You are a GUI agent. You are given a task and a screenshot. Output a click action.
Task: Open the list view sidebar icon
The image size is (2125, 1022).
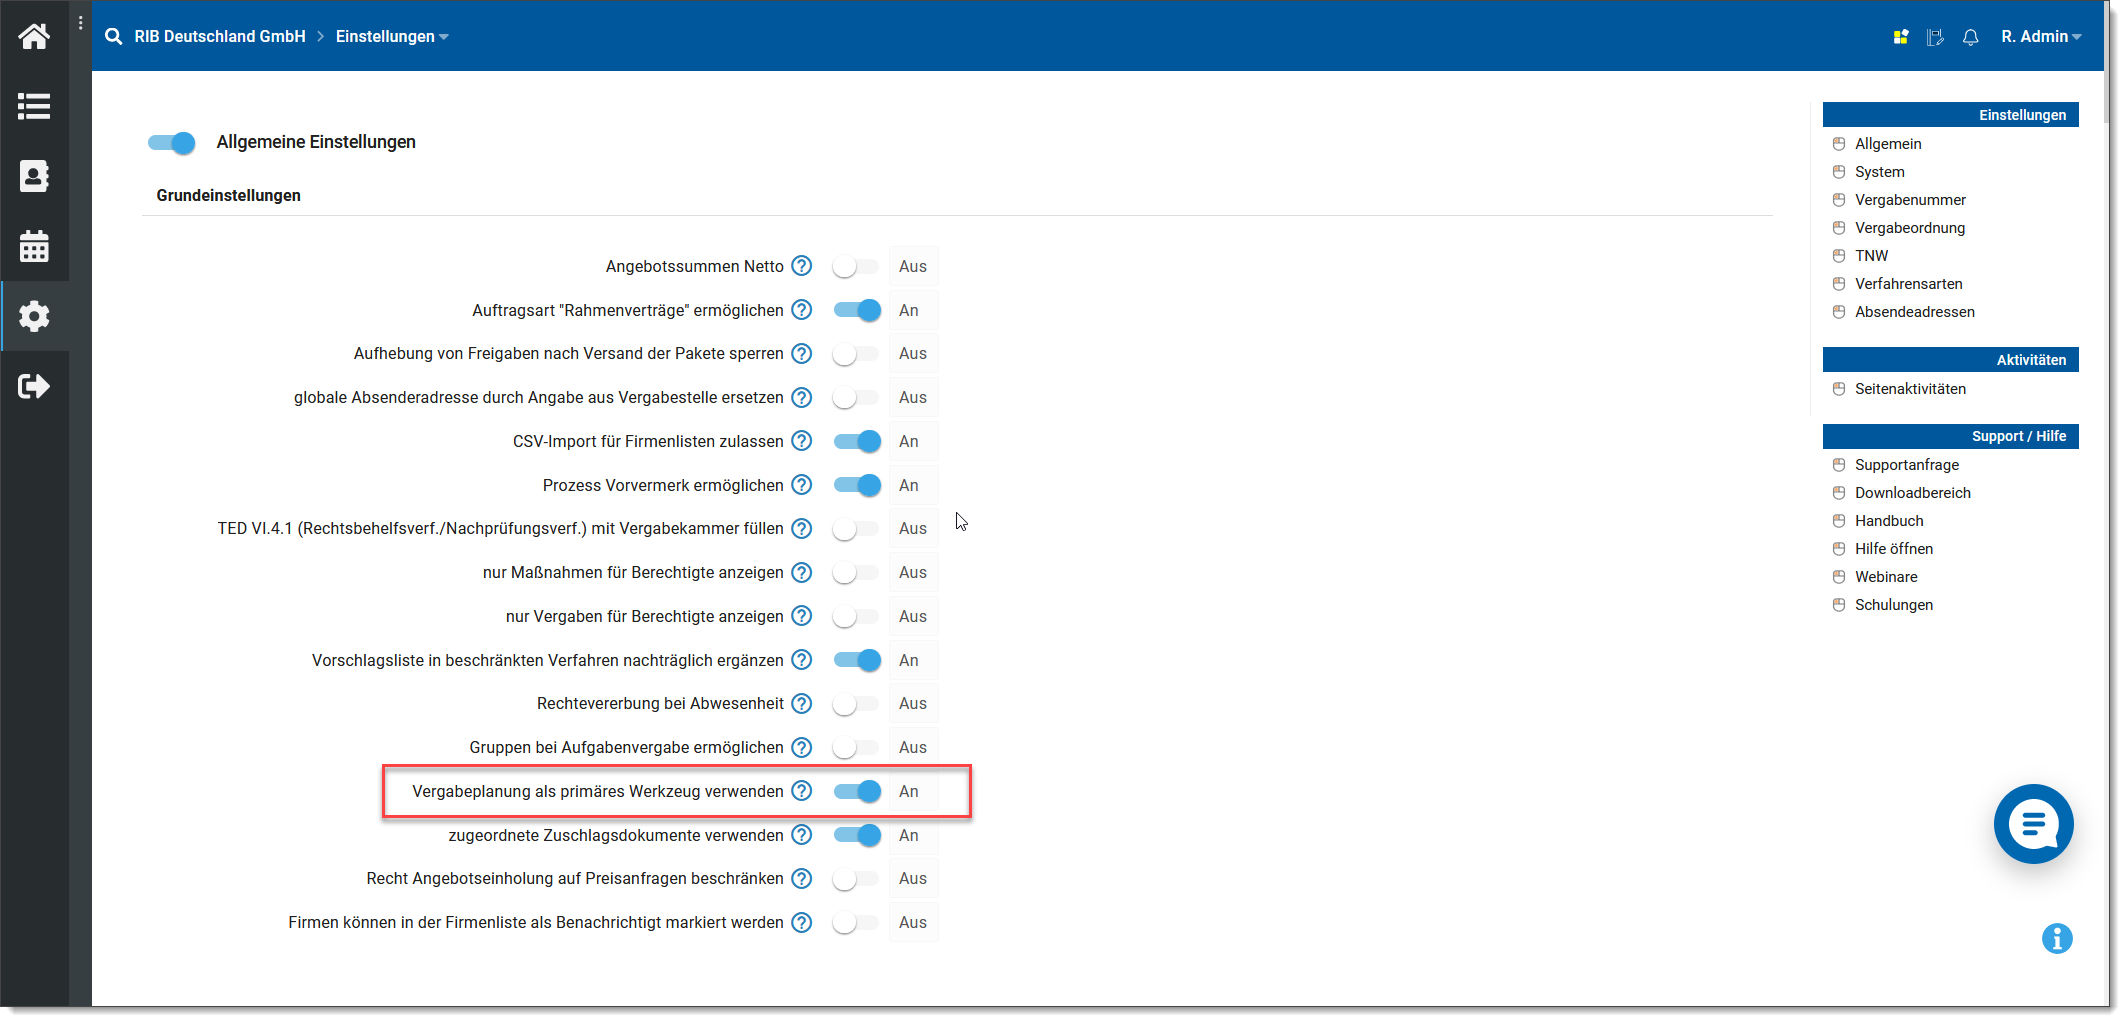click(34, 106)
